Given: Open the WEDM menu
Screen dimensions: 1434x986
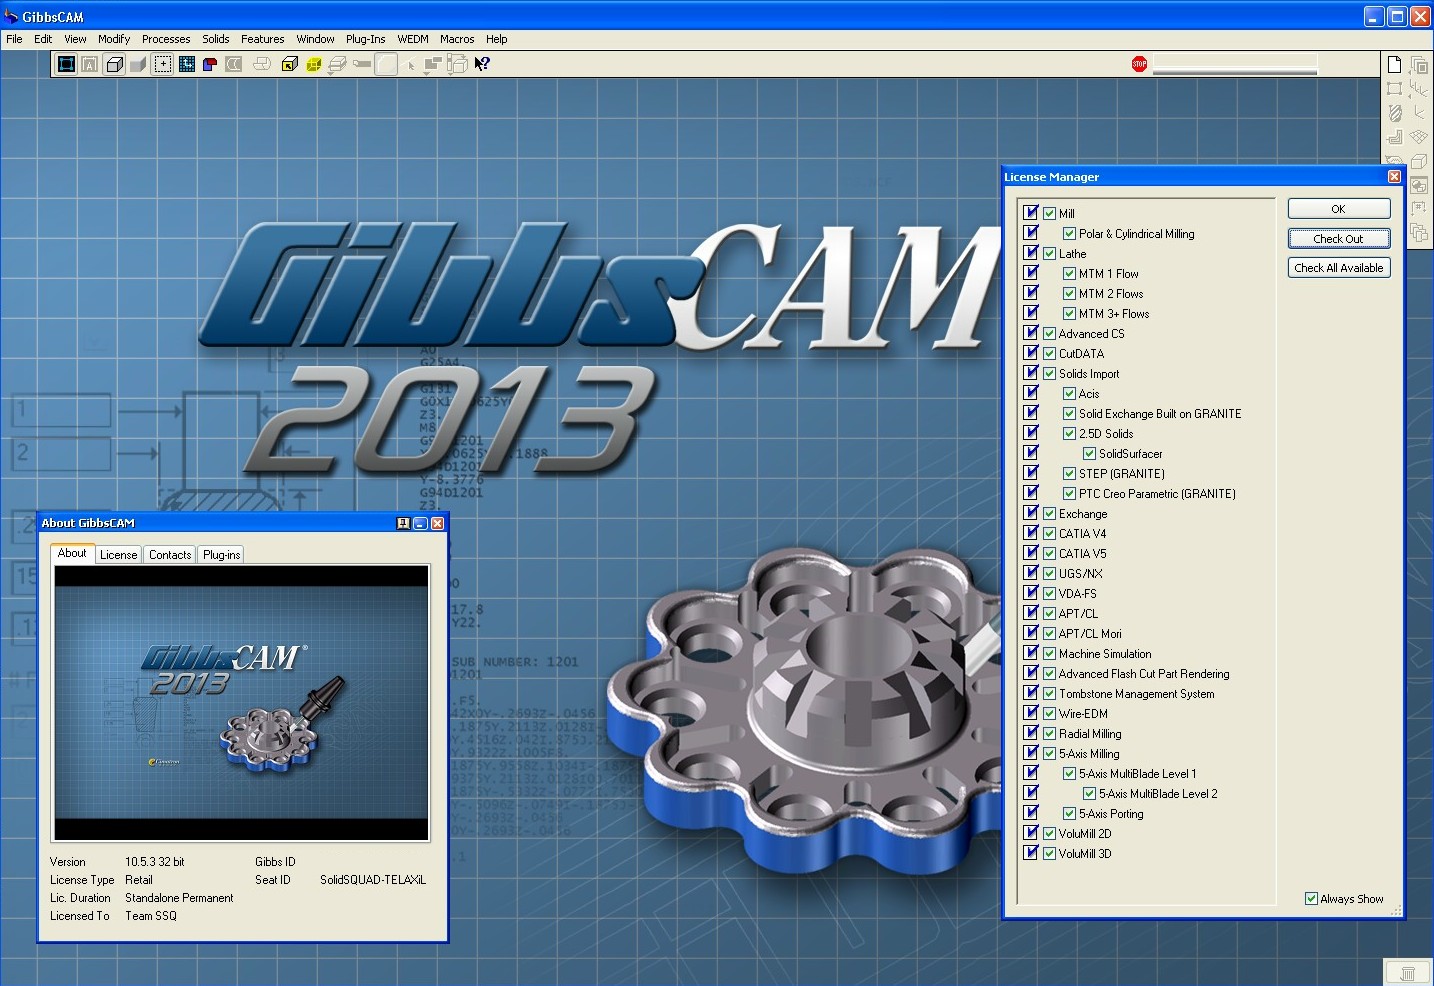Looking at the screenshot, I should (413, 39).
